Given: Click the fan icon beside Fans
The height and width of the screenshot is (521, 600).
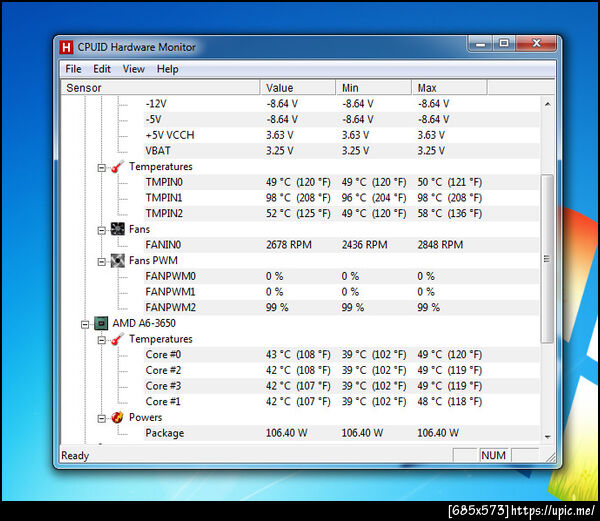Looking at the screenshot, I should [117, 229].
